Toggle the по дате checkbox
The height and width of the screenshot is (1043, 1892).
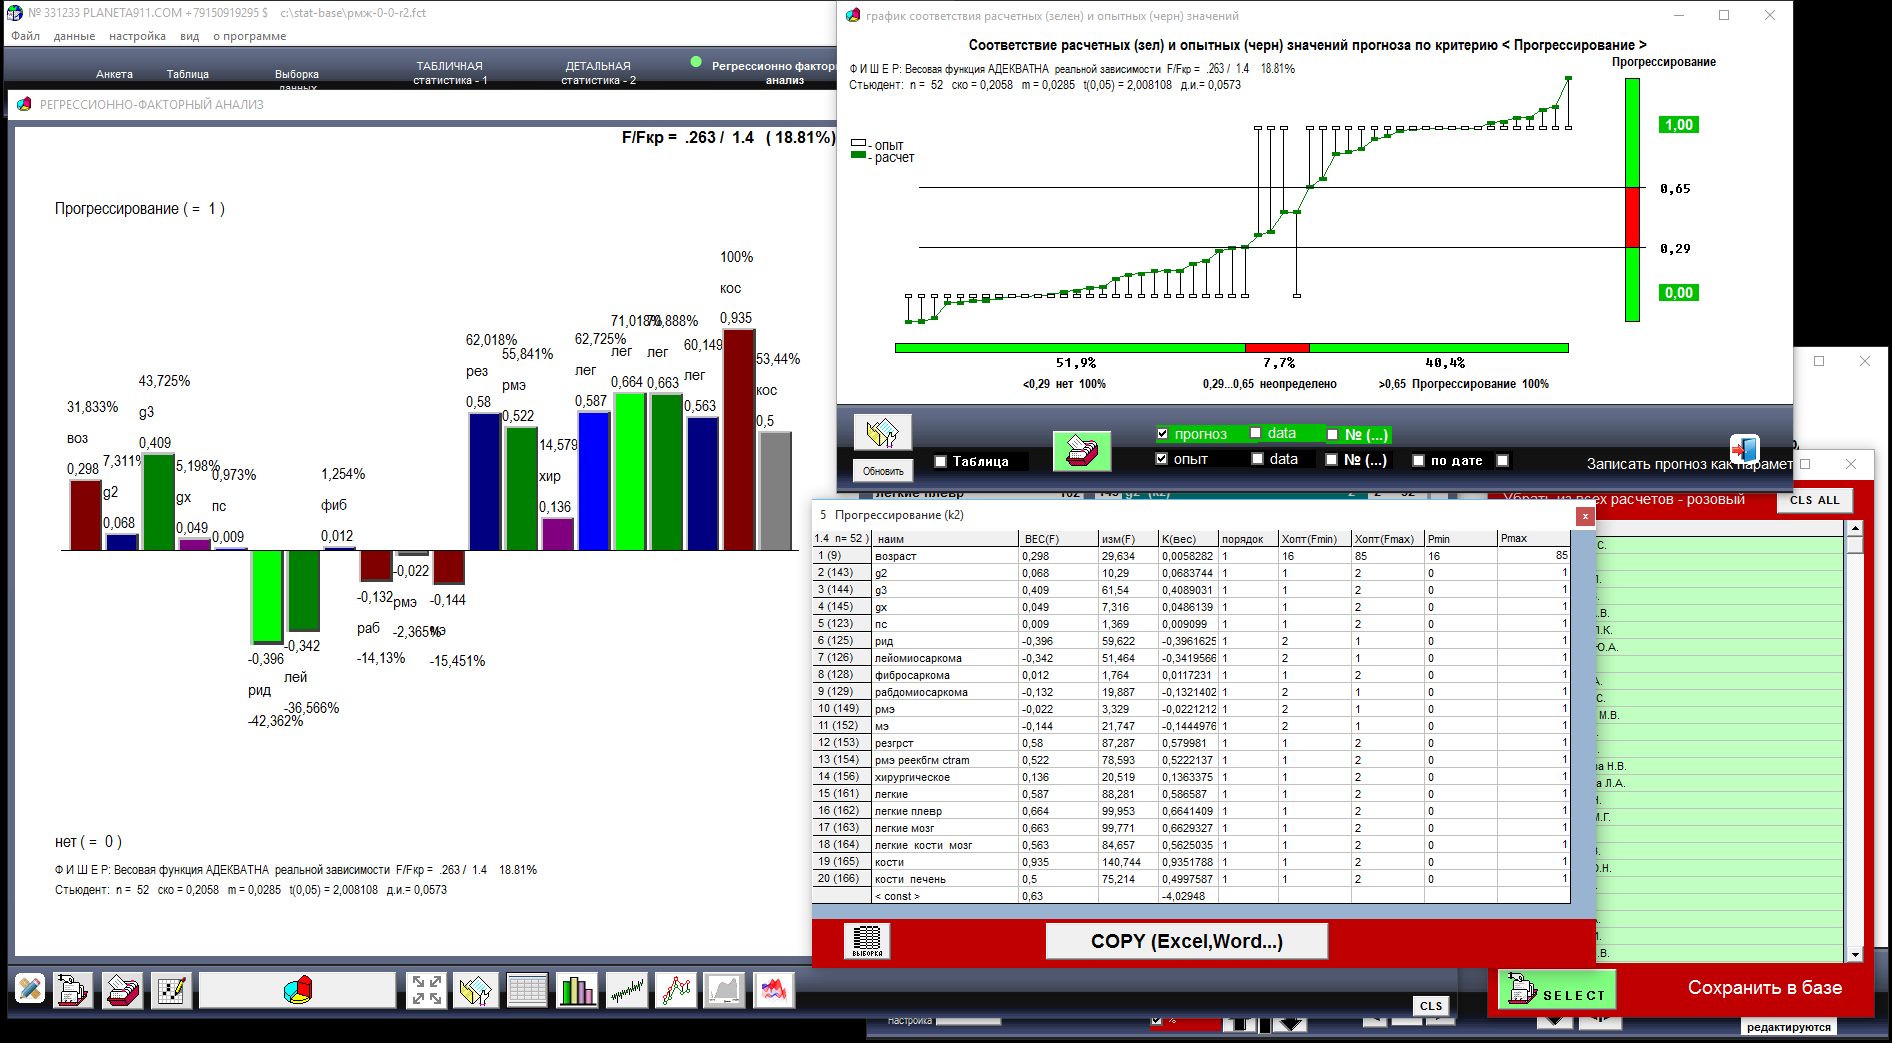1418,460
